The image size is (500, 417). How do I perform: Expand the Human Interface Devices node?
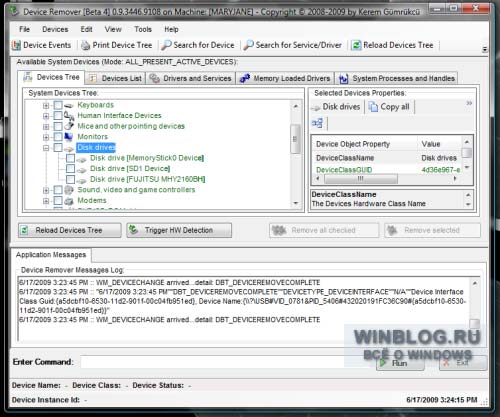point(46,116)
